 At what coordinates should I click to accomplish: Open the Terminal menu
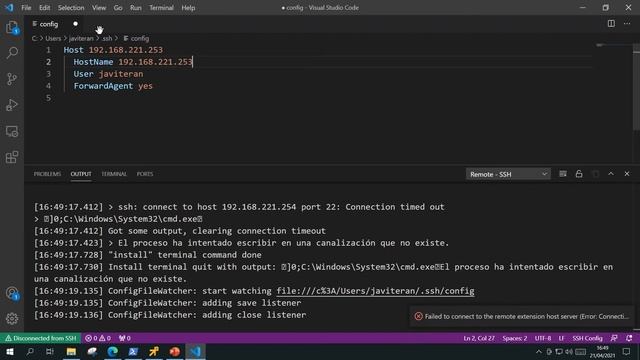[161, 8]
